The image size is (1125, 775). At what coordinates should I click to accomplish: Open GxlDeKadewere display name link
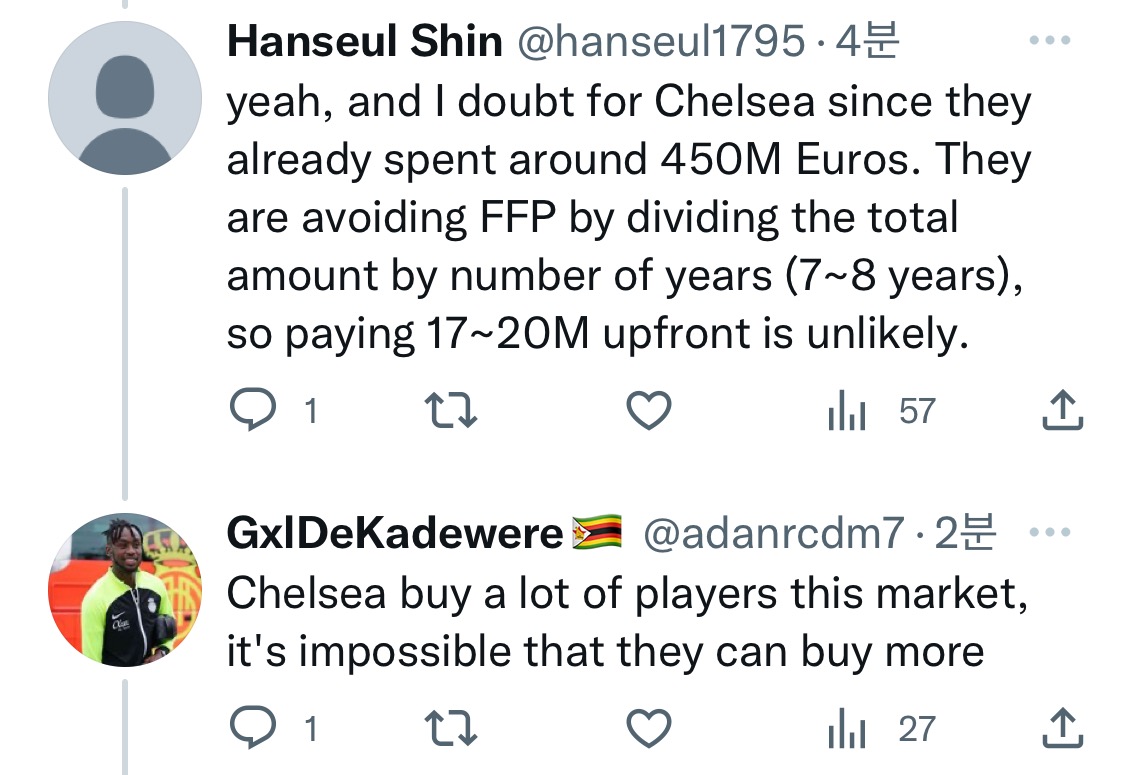[x=395, y=536]
